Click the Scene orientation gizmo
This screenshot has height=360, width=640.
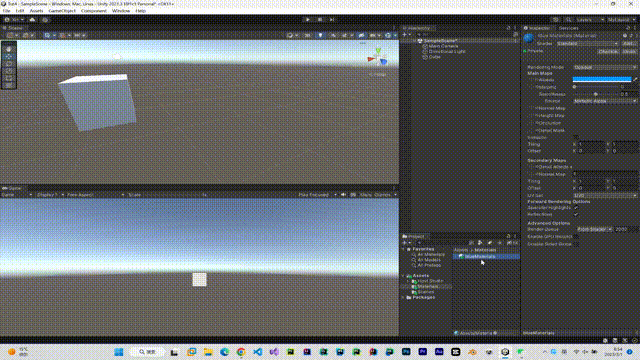coord(378,58)
